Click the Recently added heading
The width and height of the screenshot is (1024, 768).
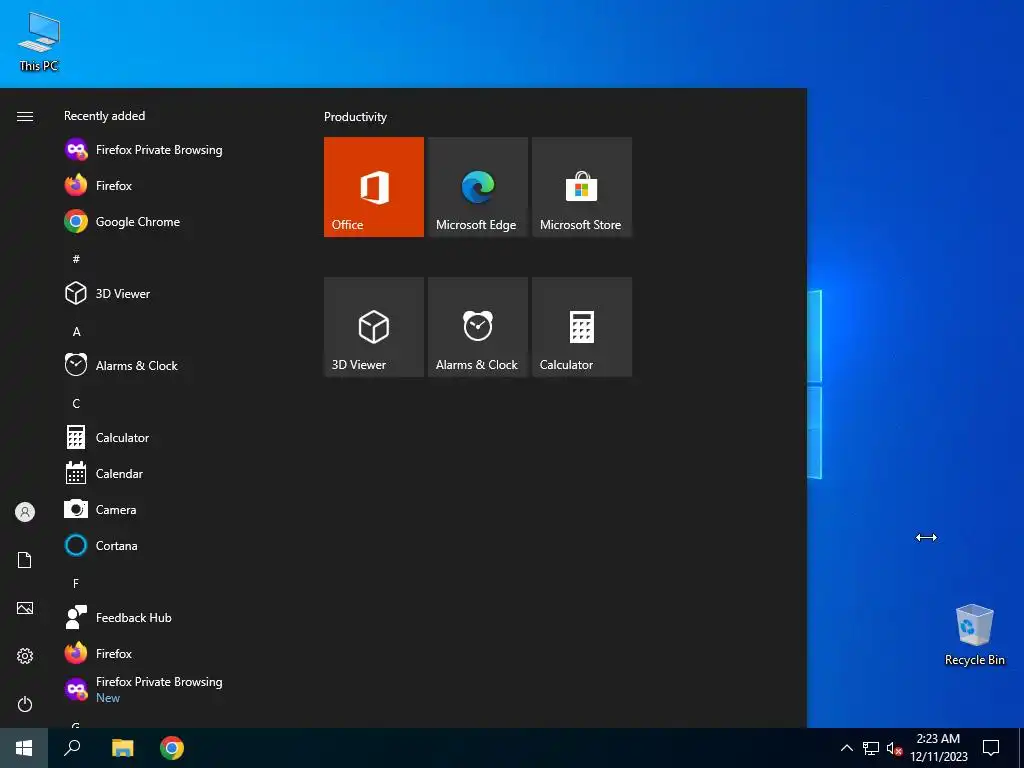(x=104, y=116)
